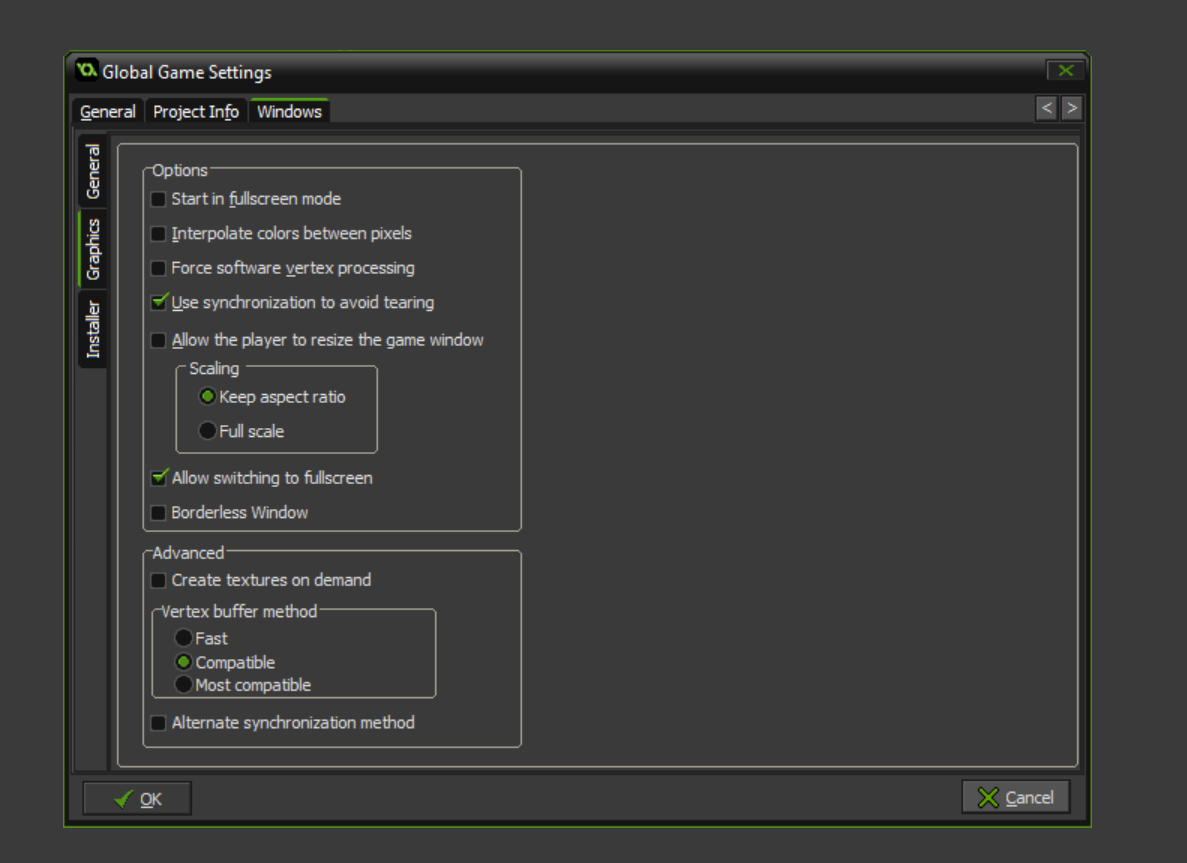Disable synchronization to avoid tearing
Screen dimensions: 1187x863
158,303
